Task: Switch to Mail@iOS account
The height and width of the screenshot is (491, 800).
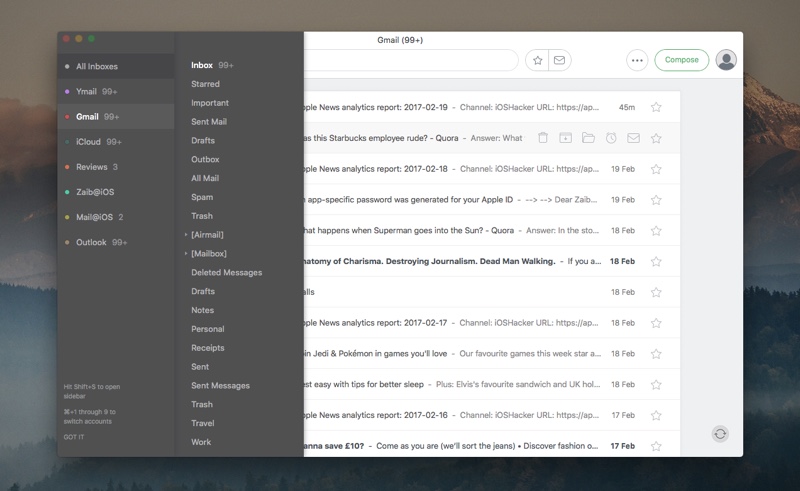Action: pos(116,217)
